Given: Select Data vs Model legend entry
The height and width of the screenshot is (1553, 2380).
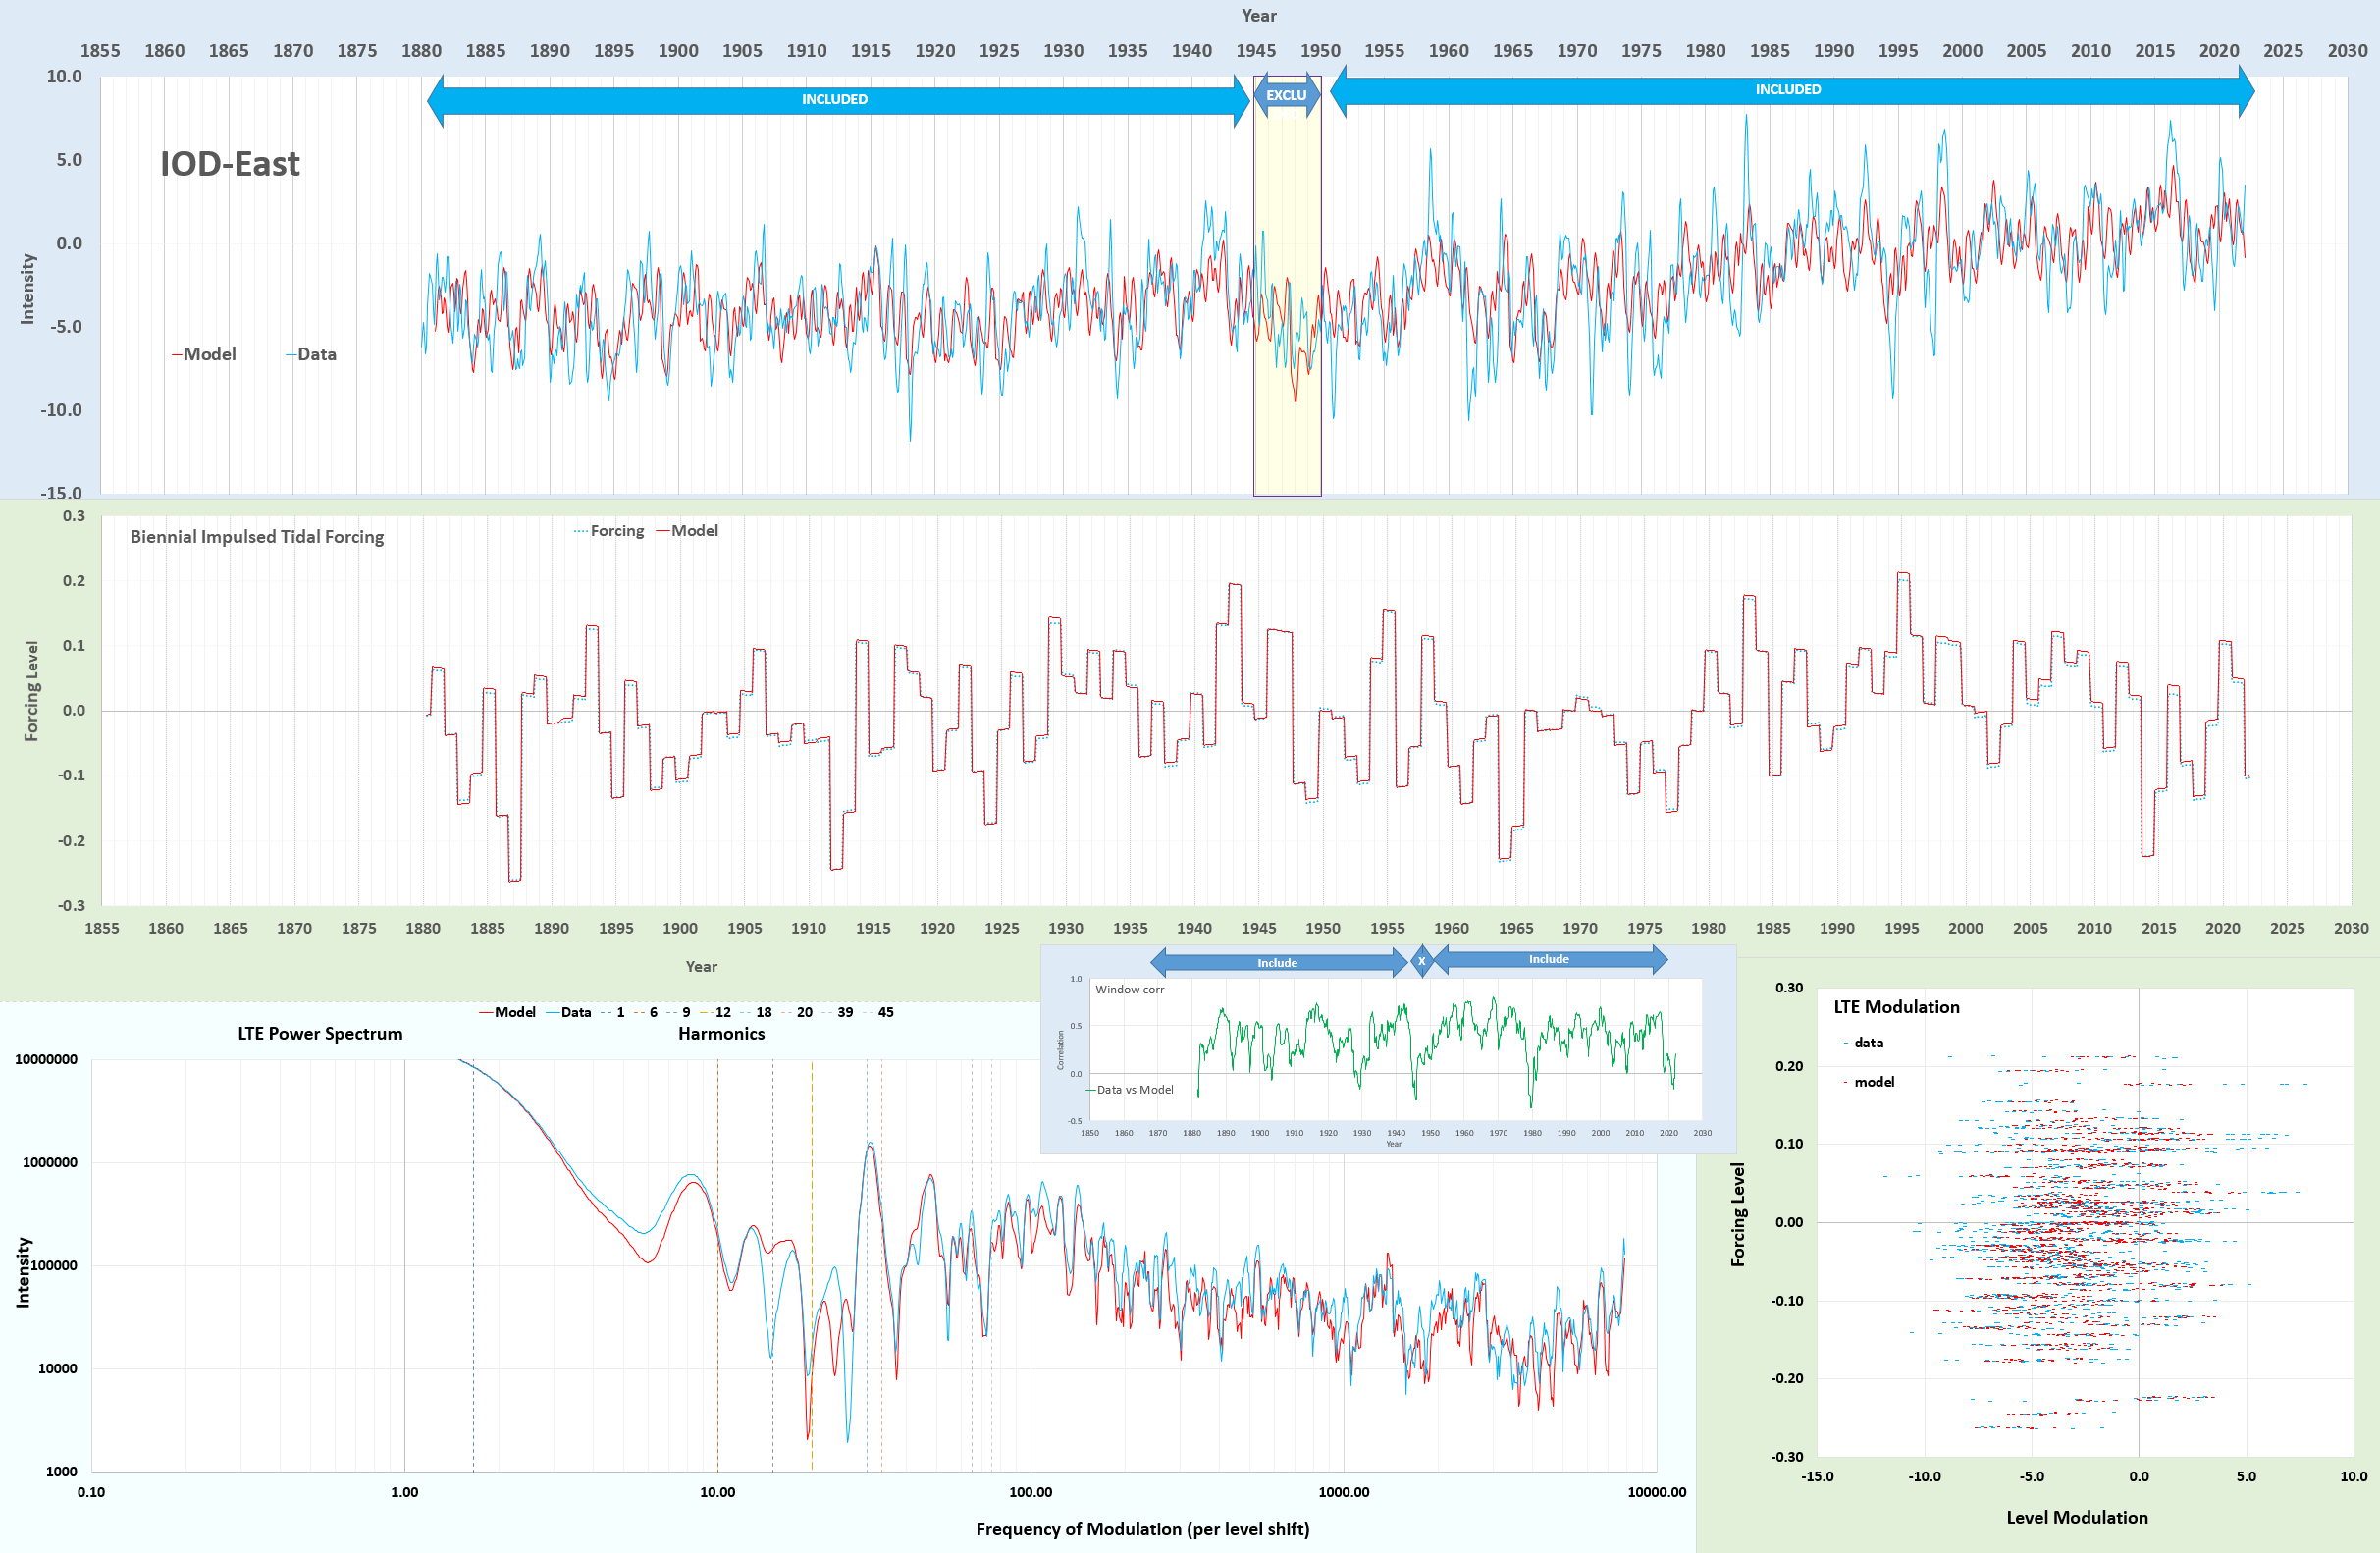Looking at the screenshot, I should pyautogui.click(x=1134, y=1090).
